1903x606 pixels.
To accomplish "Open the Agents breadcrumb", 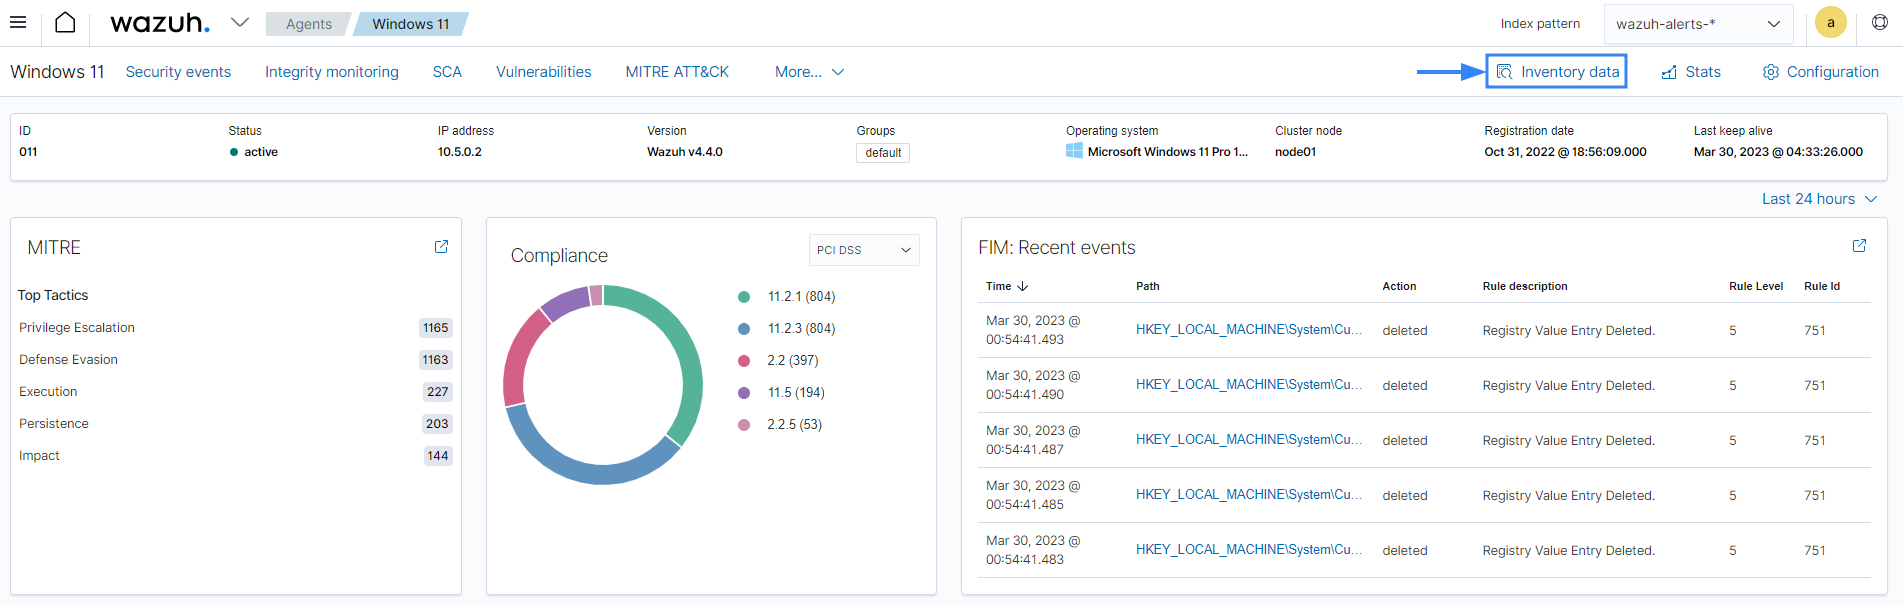I will pos(308,24).
